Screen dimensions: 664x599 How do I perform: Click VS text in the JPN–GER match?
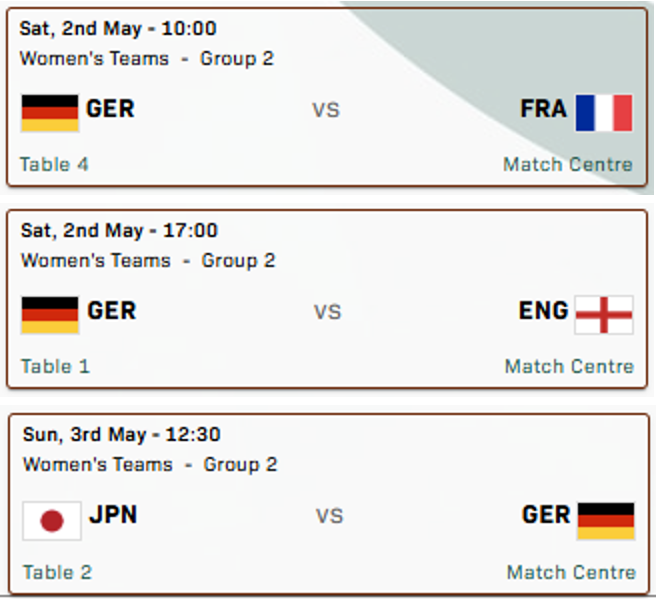pyautogui.click(x=329, y=517)
